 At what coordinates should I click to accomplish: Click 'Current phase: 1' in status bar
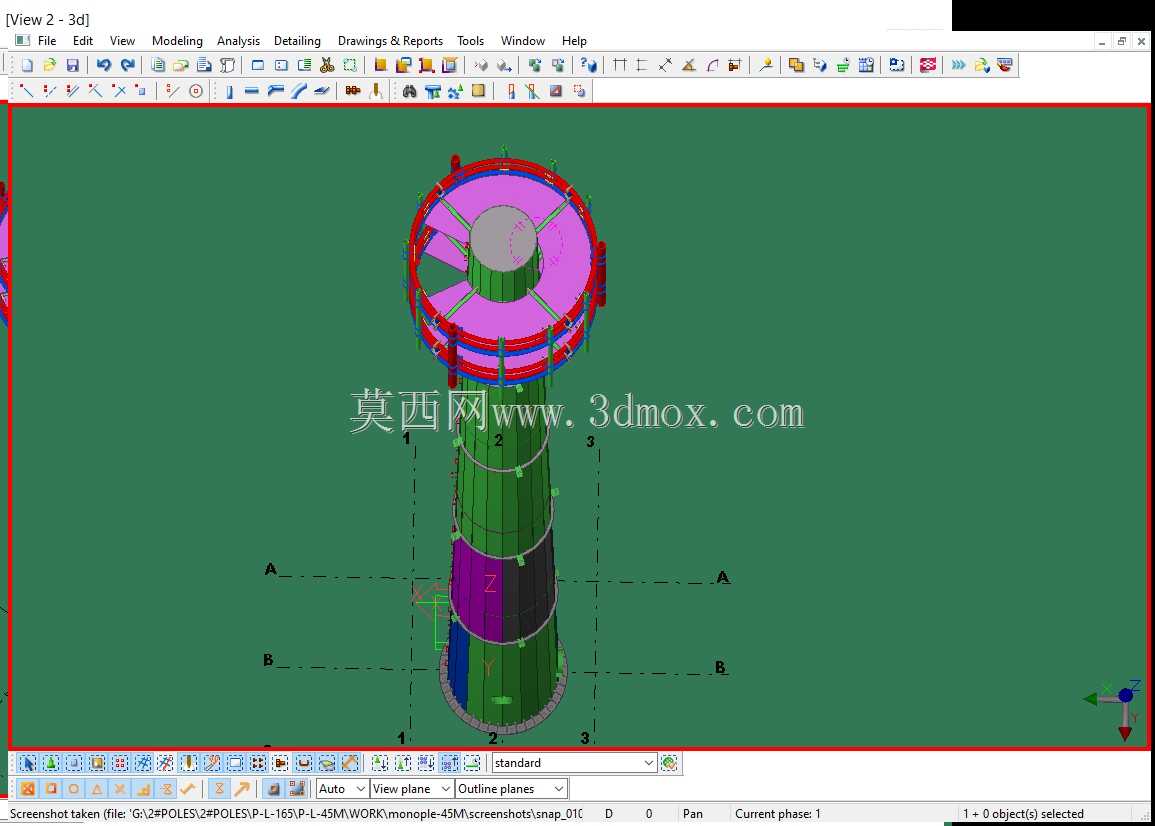777,814
